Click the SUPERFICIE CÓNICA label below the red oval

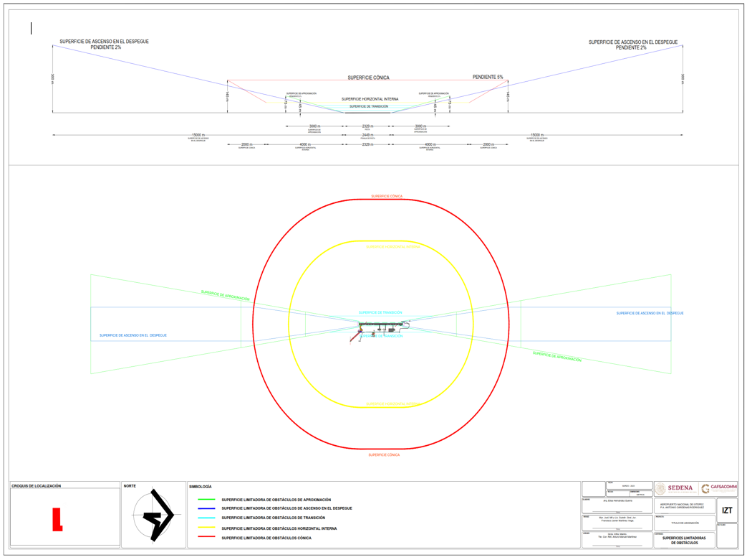pos(385,454)
